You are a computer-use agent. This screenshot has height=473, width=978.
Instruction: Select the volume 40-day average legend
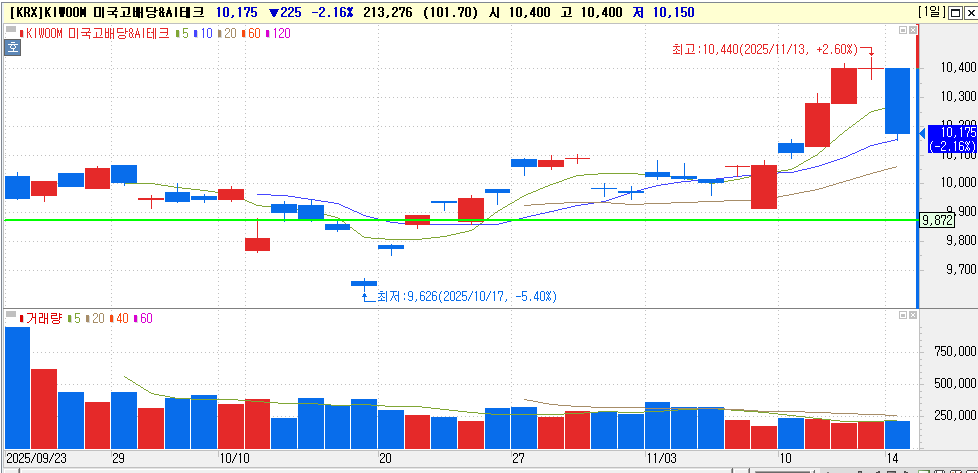pyautogui.click(x=119, y=318)
